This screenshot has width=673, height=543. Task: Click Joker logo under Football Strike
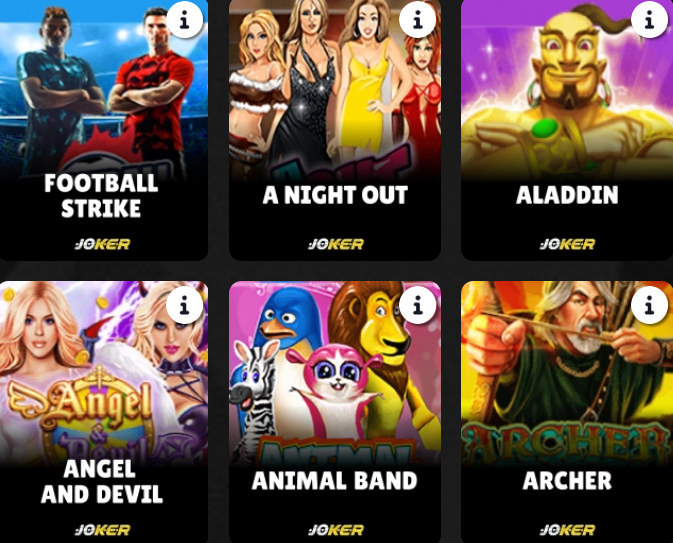tap(103, 244)
